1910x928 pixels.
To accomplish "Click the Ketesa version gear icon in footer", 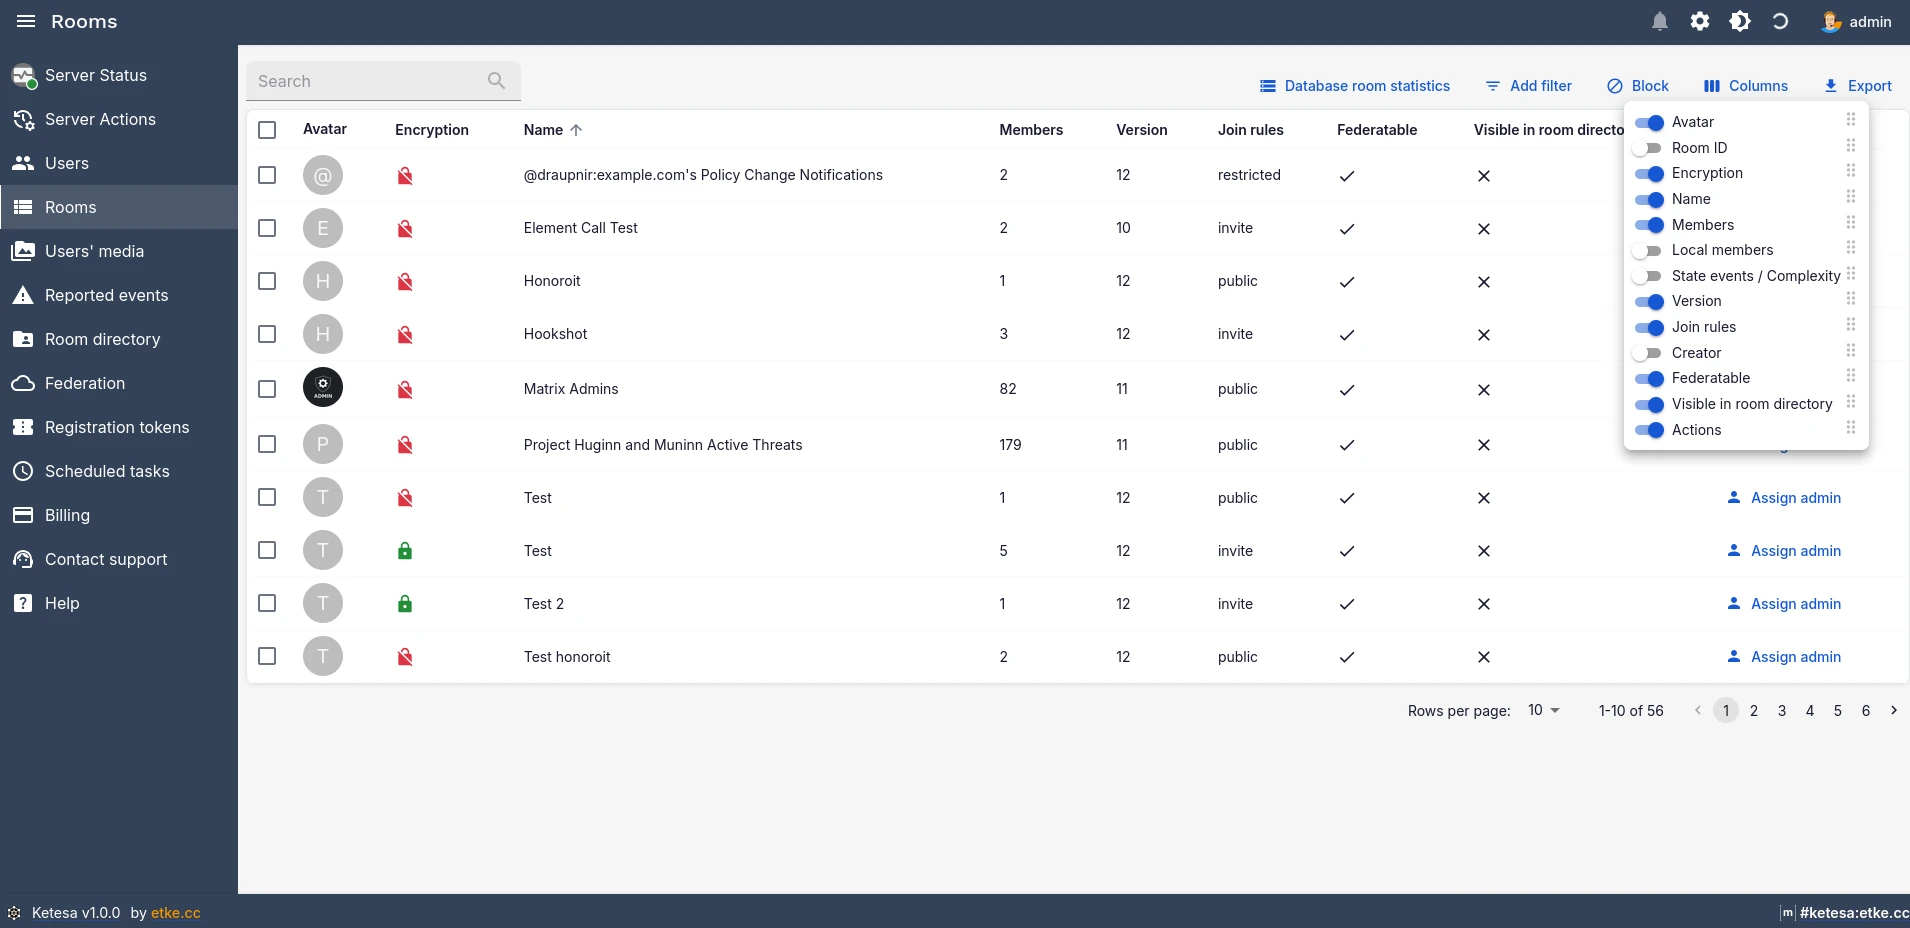I will tap(14, 913).
